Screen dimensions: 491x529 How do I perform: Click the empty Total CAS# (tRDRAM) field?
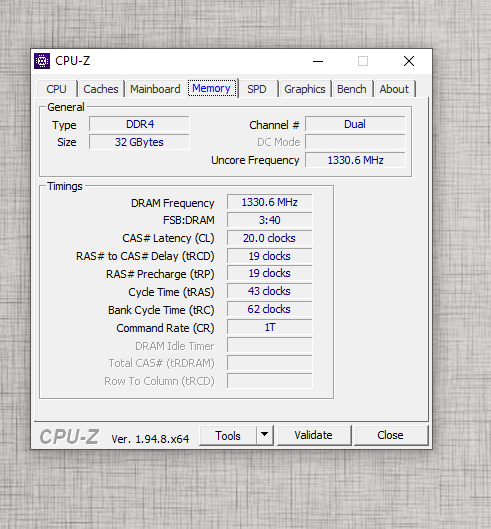tap(270, 363)
